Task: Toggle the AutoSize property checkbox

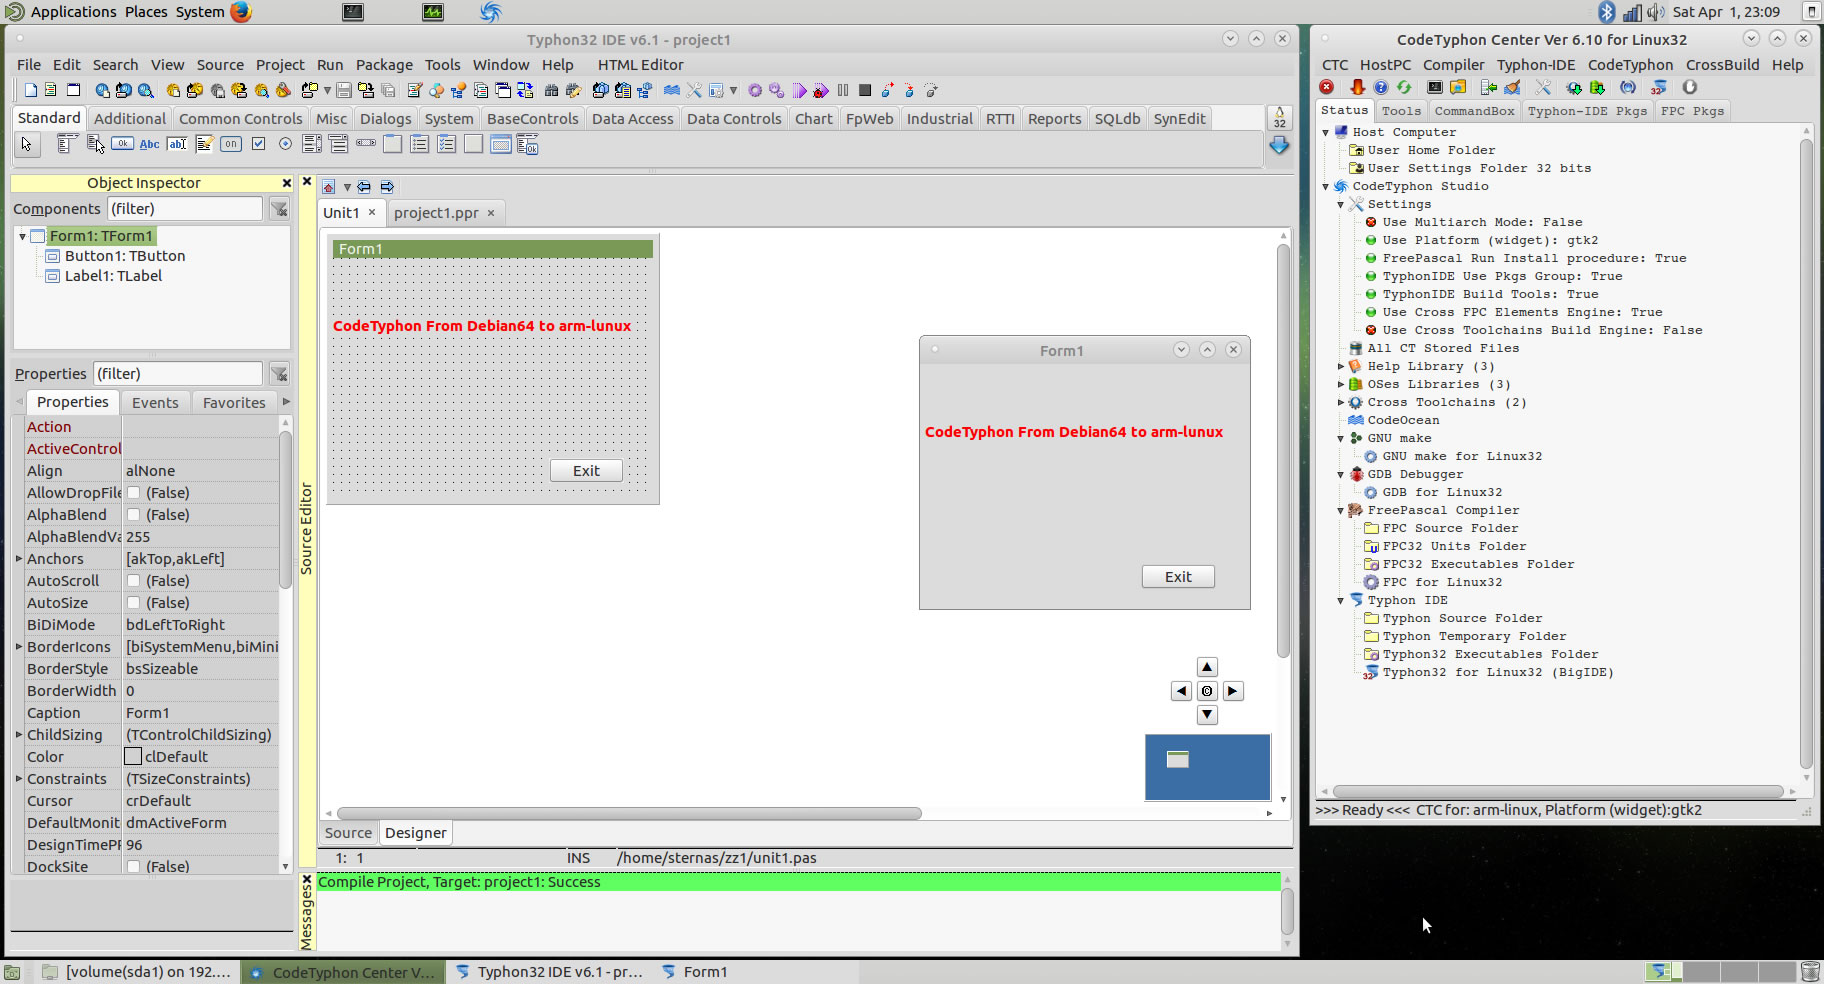Action: tap(133, 603)
